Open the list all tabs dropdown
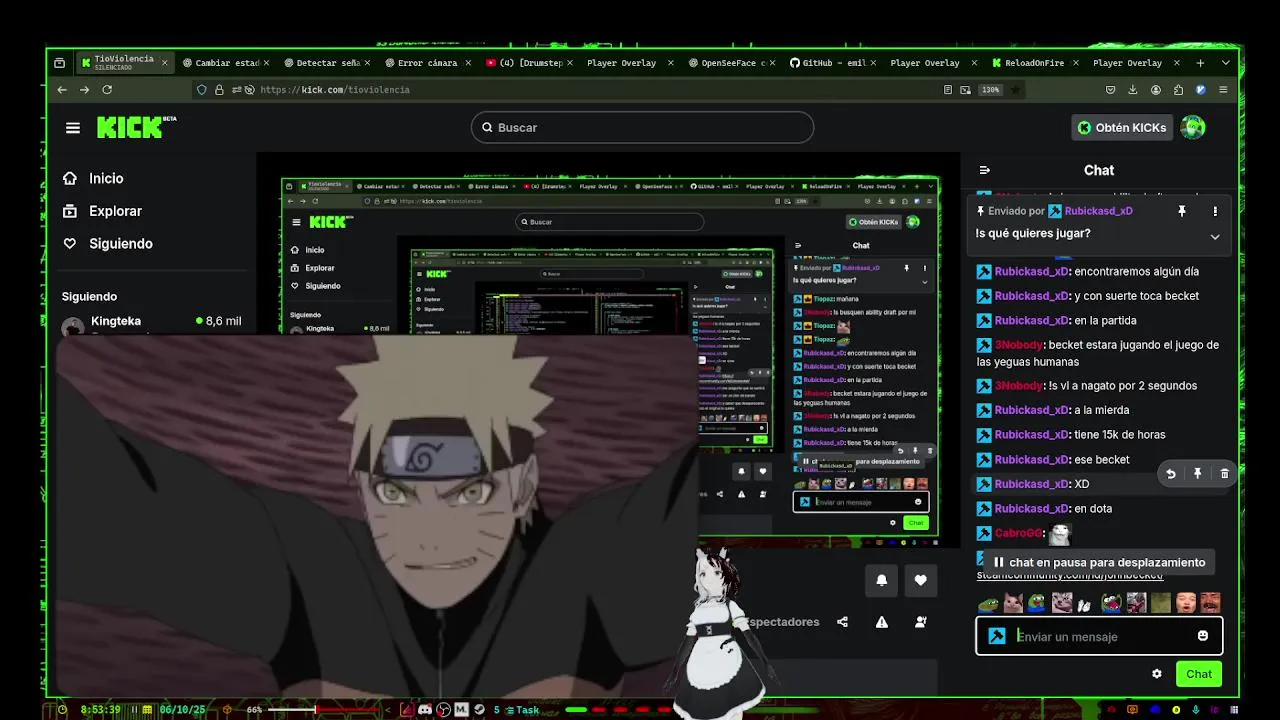1280x720 pixels. tap(1225, 63)
